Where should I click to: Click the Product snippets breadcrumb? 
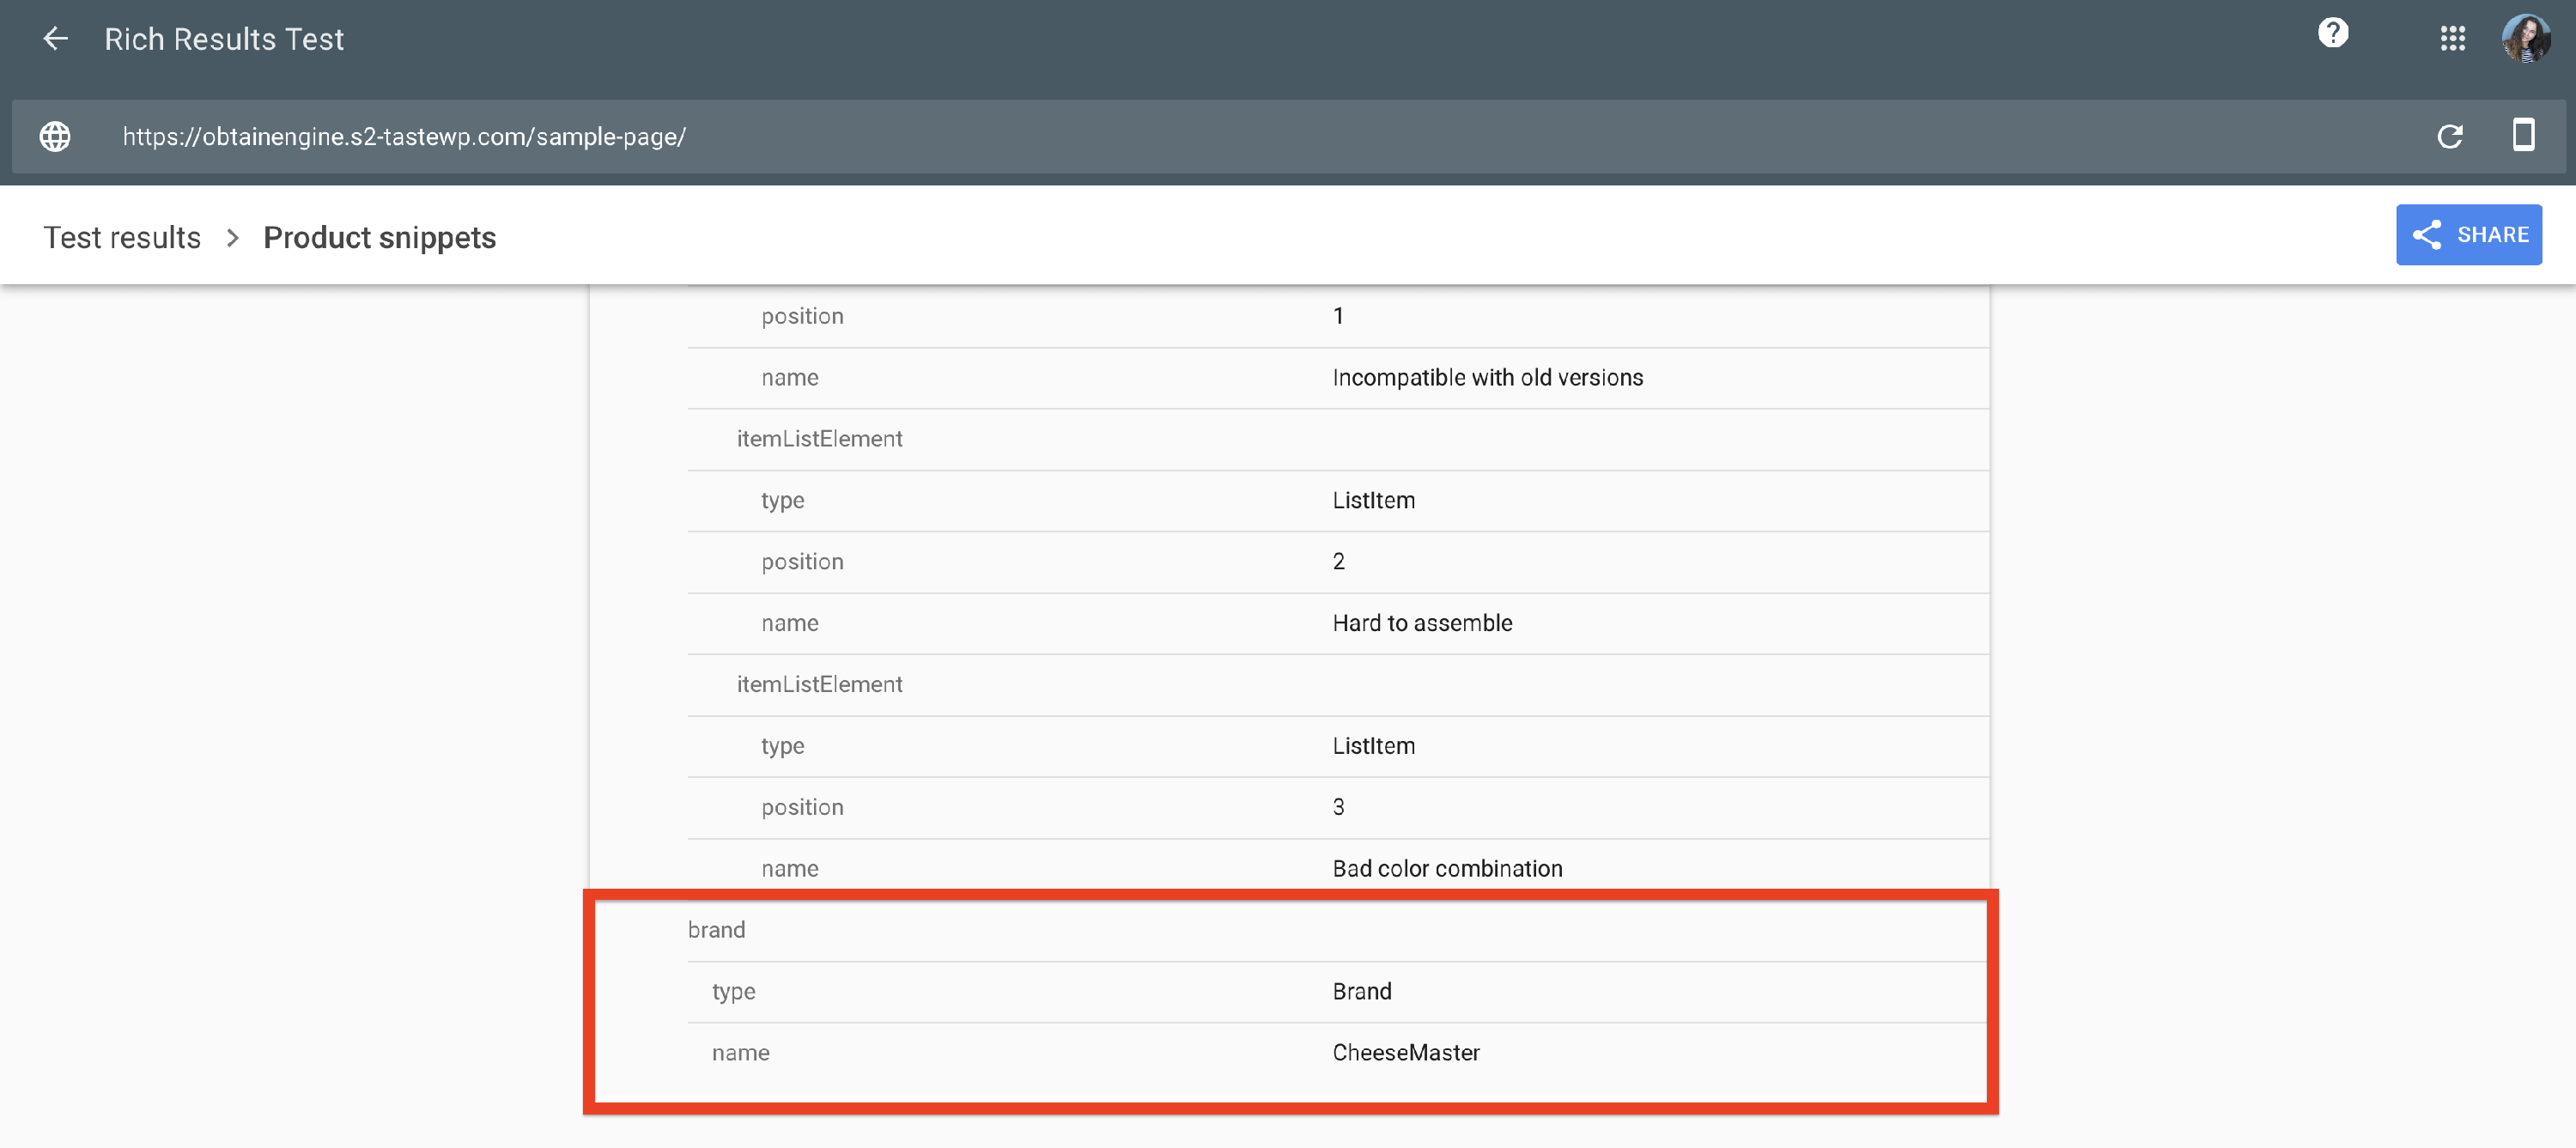click(379, 238)
